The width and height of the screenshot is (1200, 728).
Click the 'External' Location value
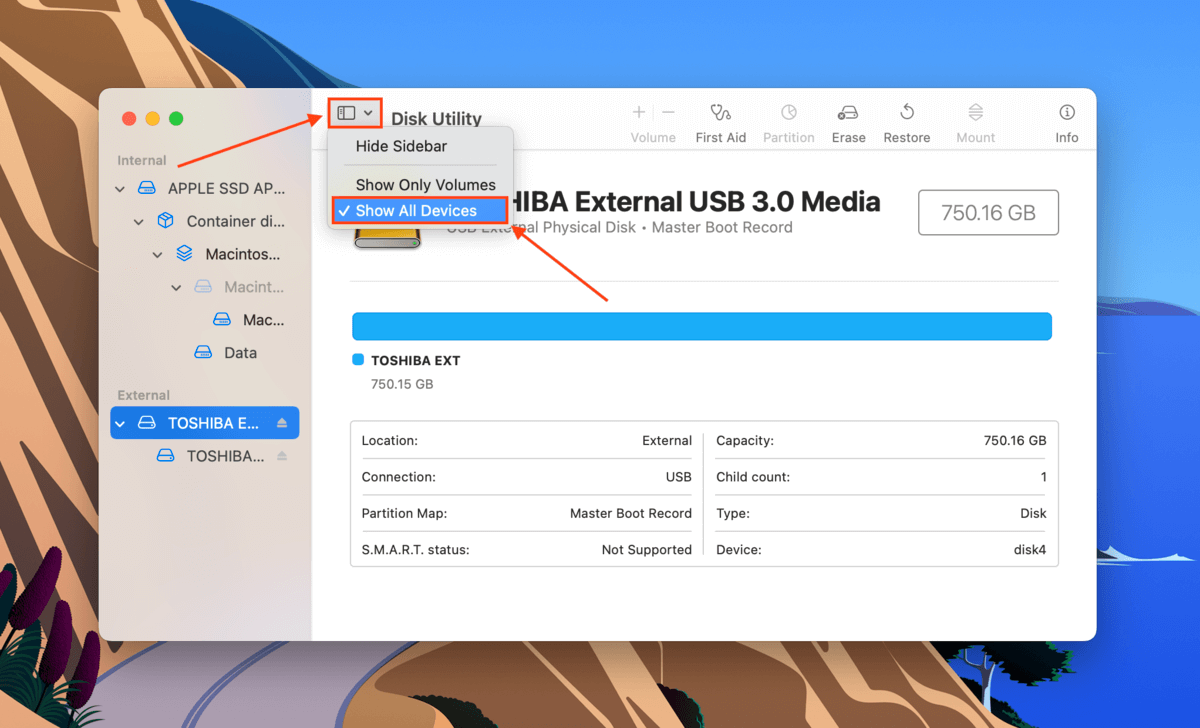point(667,440)
